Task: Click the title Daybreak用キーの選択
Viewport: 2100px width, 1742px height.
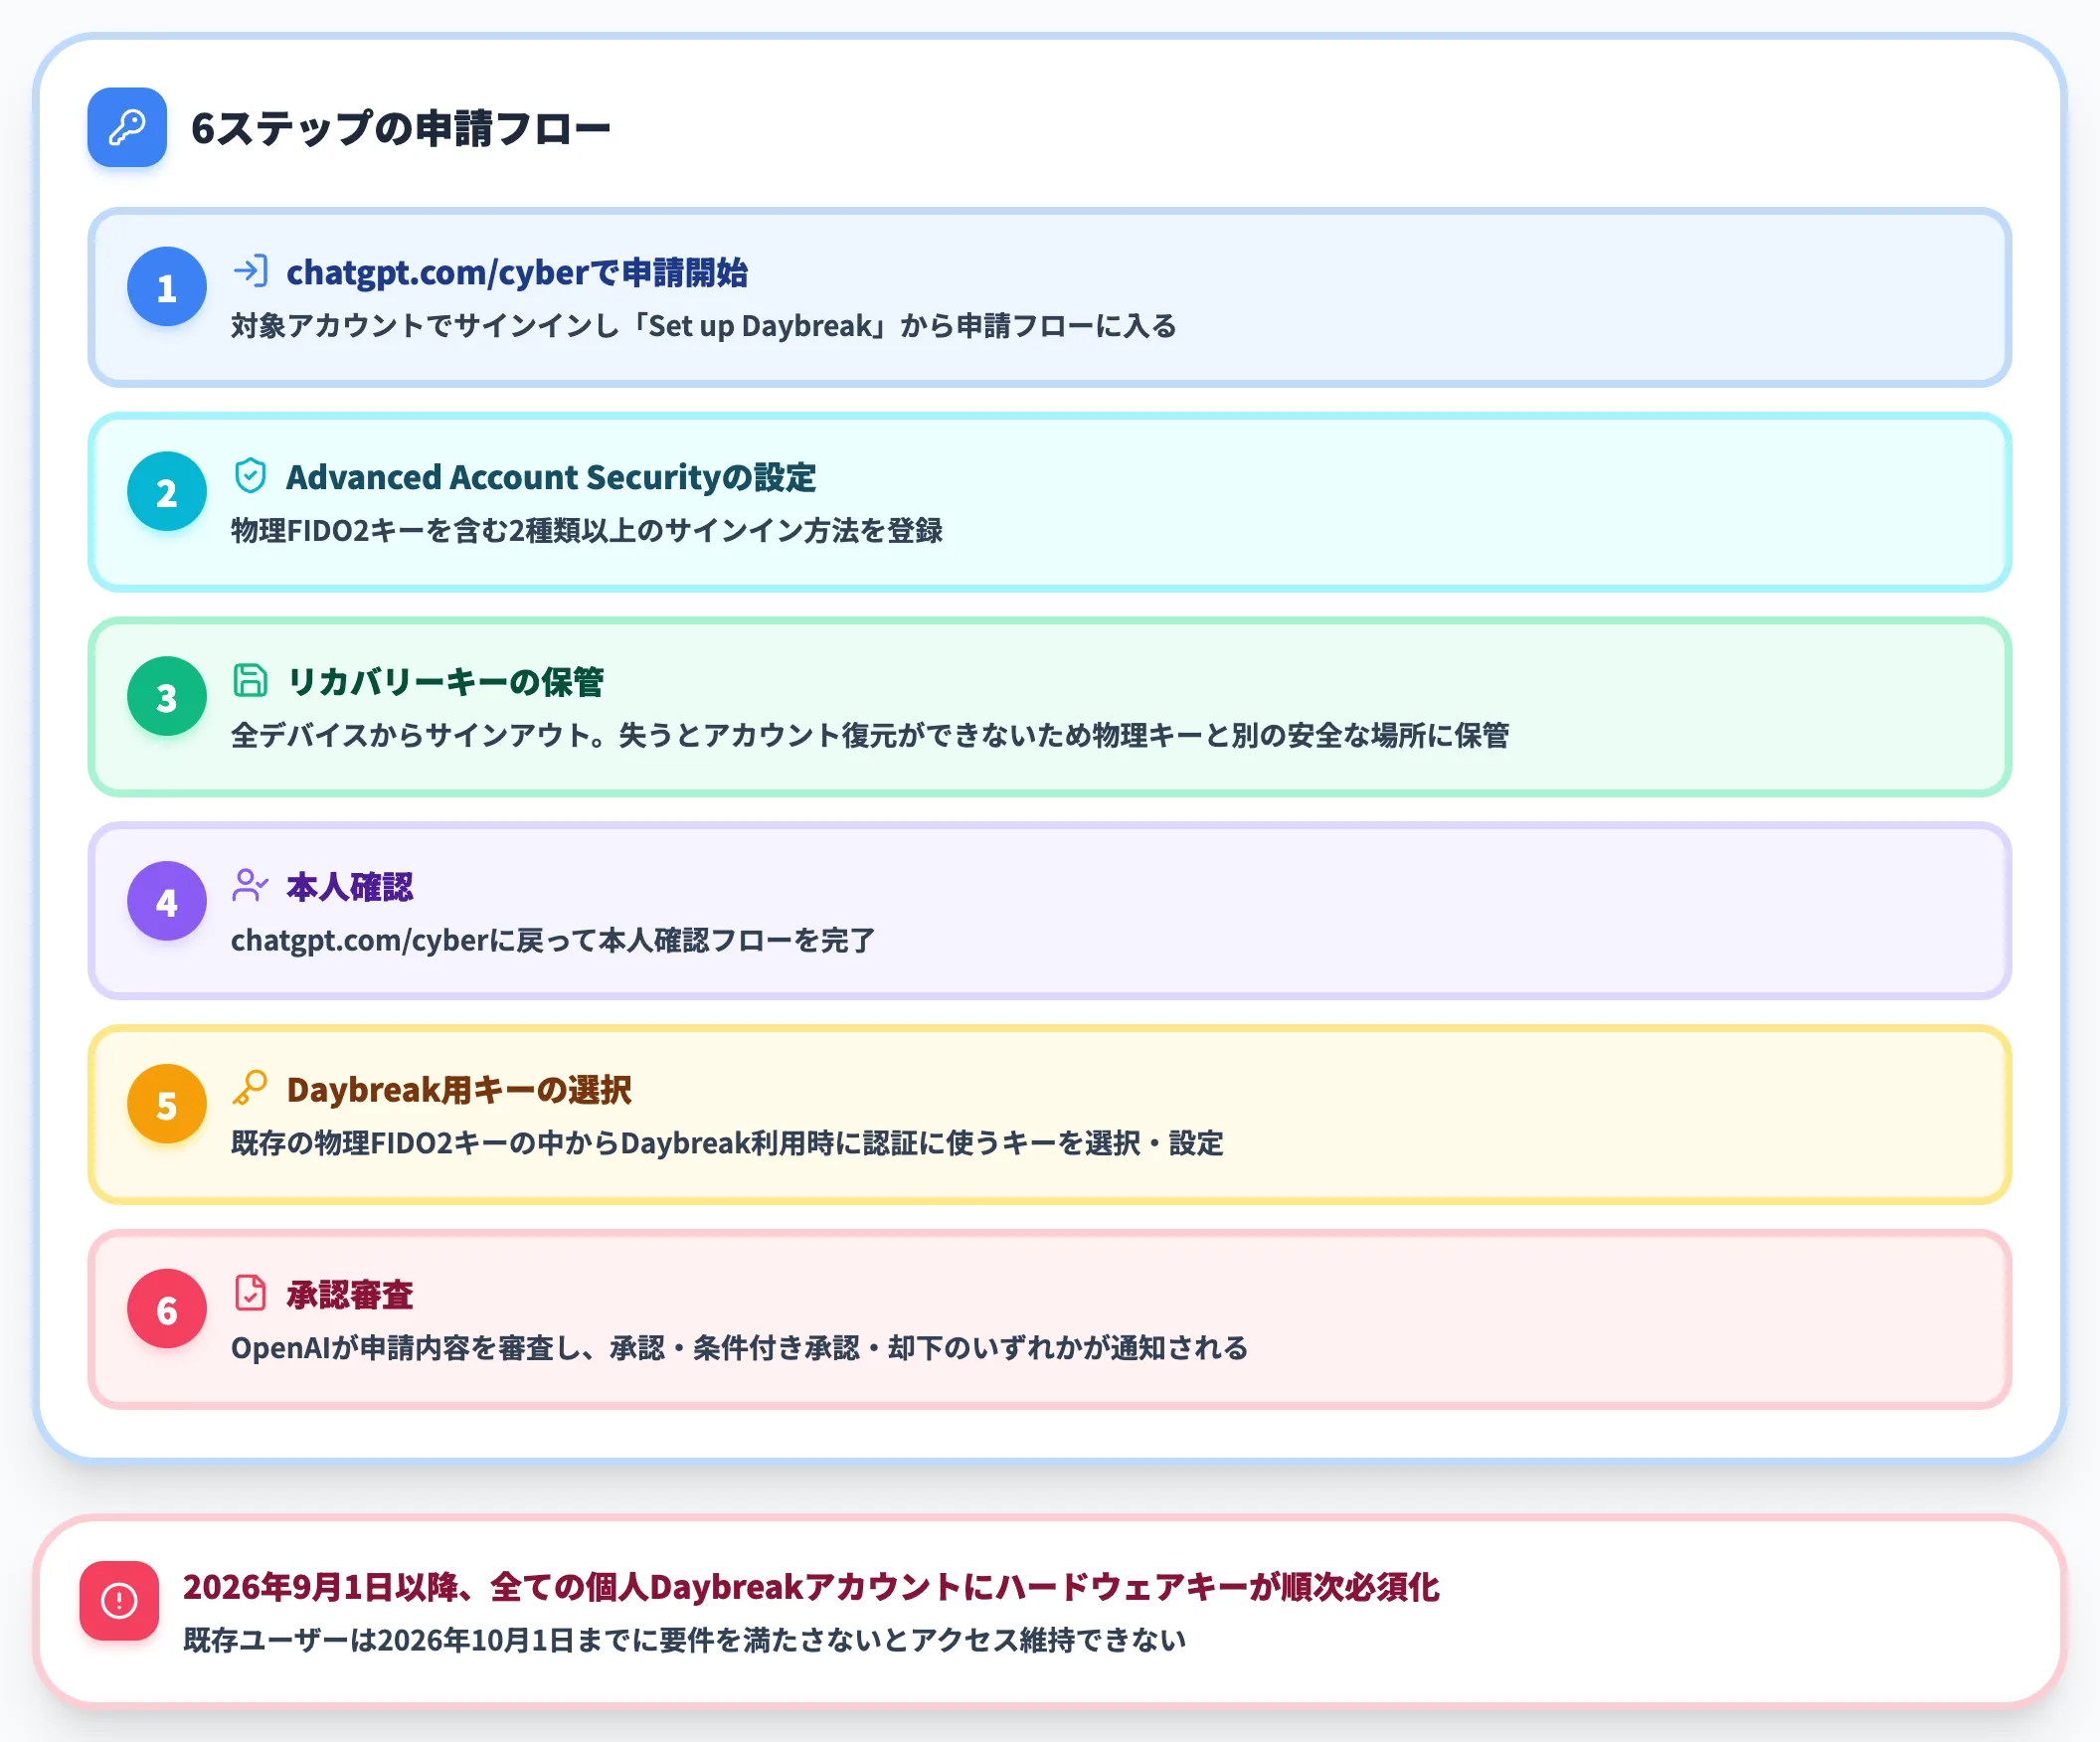Action: click(459, 1089)
